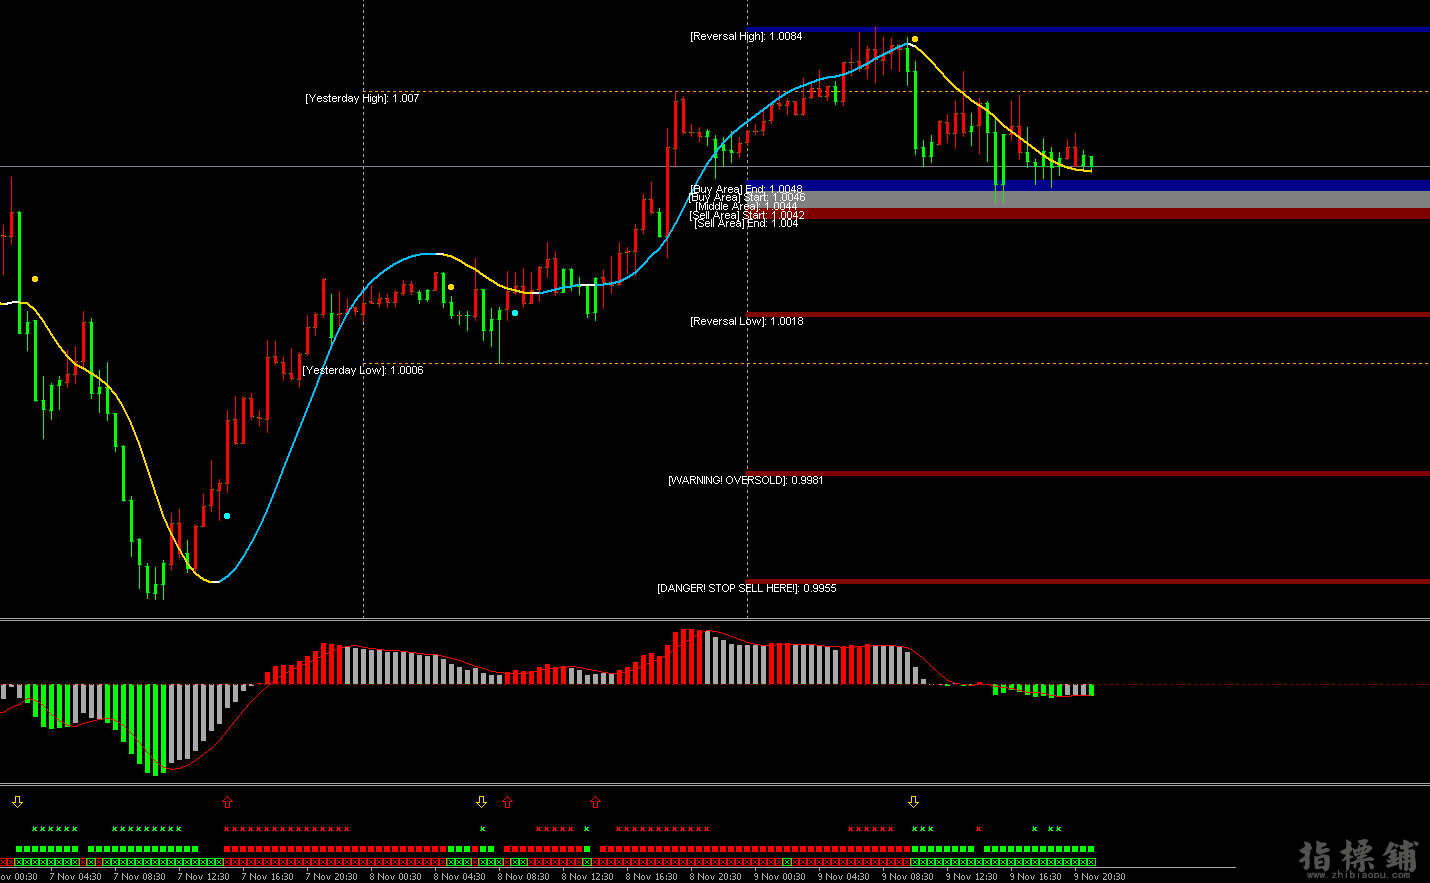Select the WARNING! OVERSOLD 0.9981 label

745,481
